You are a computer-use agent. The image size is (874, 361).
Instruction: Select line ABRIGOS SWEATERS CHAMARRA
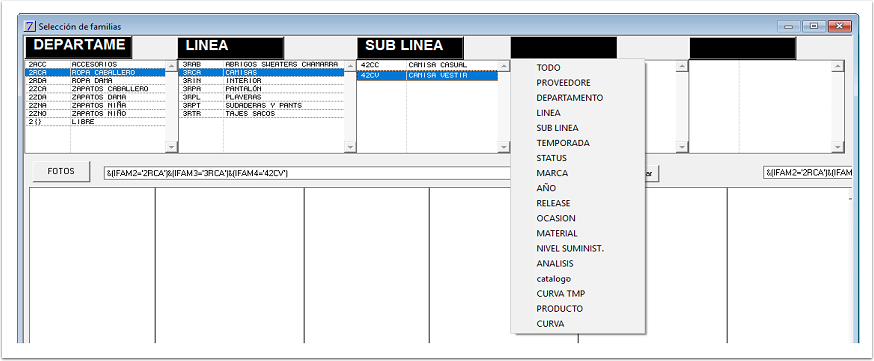pos(261,65)
